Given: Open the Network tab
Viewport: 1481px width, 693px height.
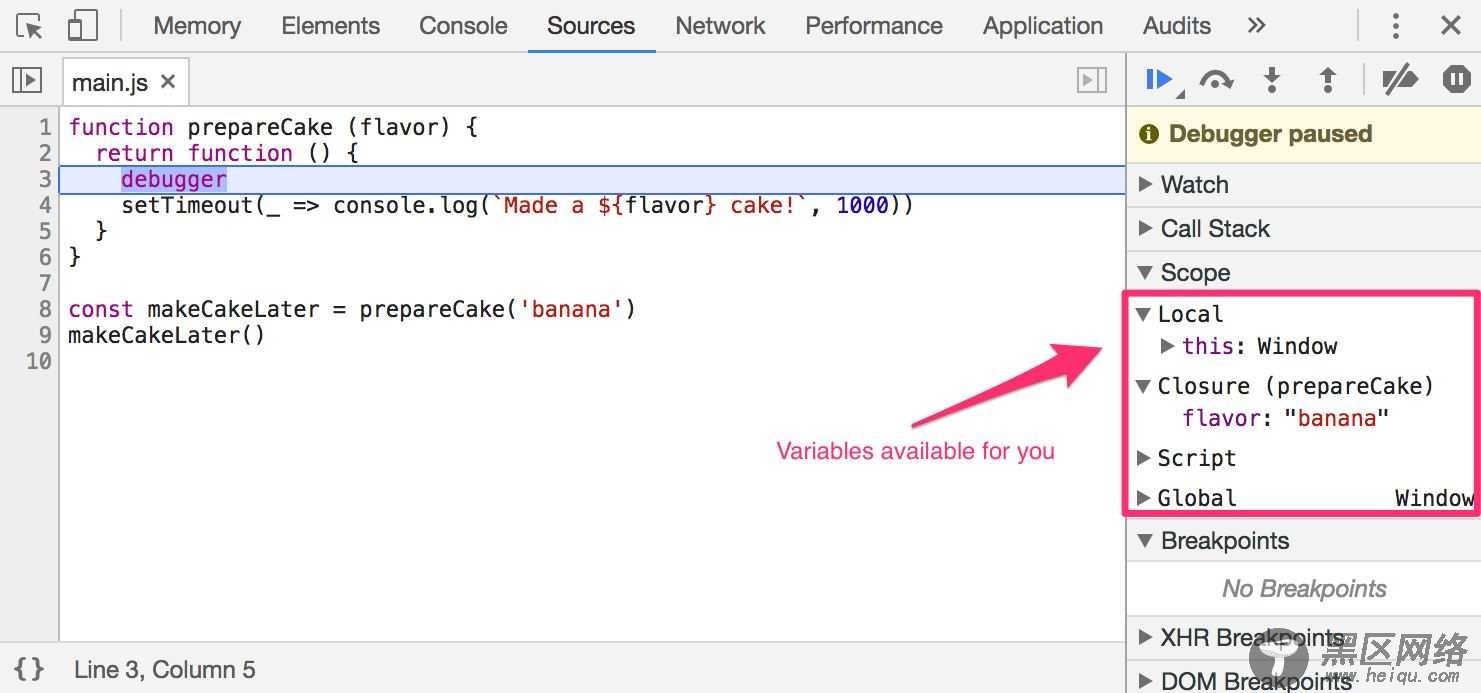Looking at the screenshot, I should pos(720,26).
